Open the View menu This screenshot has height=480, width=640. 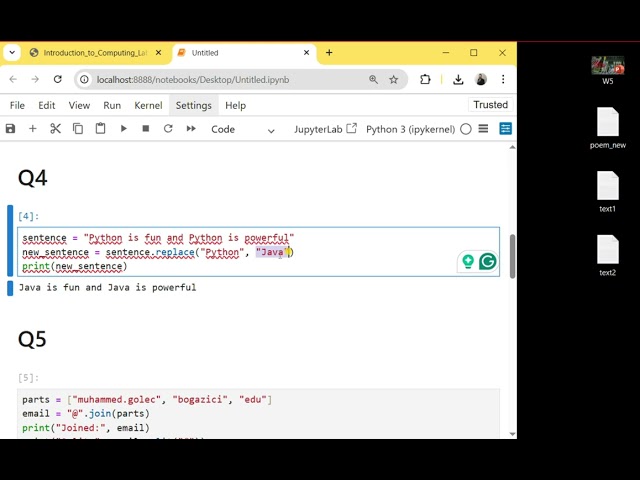[x=79, y=106]
